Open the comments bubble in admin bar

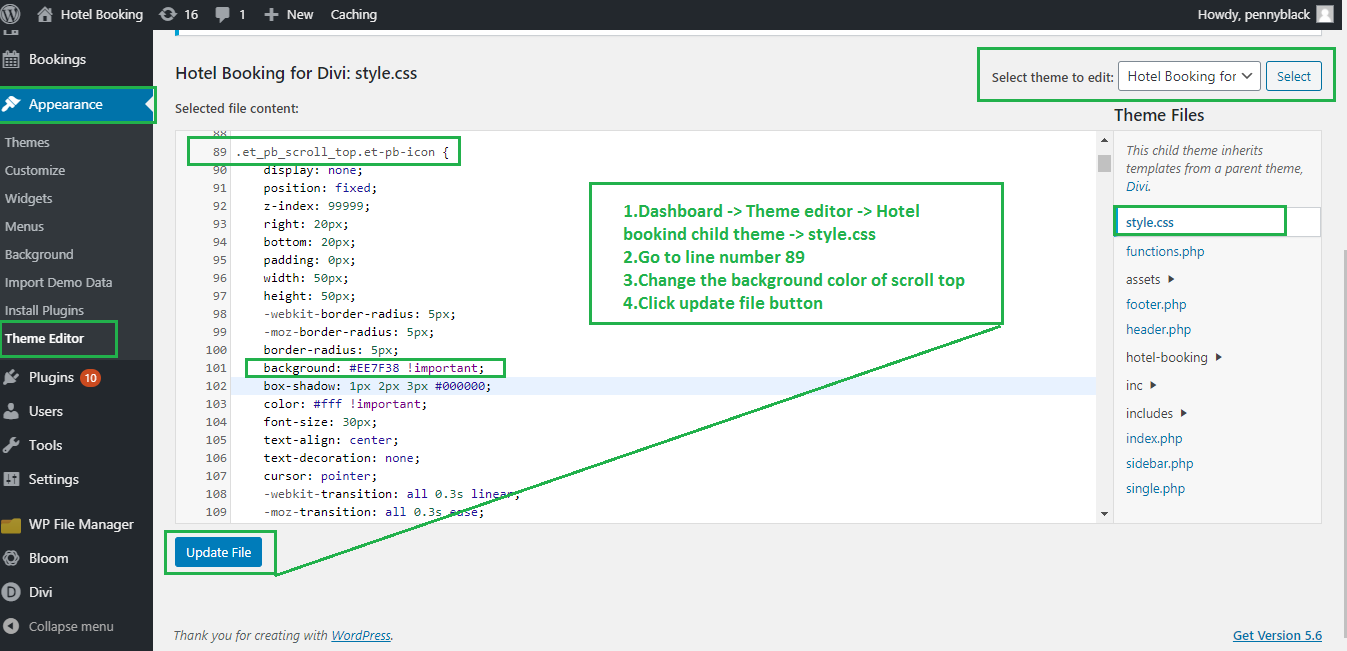click(x=222, y=14)
